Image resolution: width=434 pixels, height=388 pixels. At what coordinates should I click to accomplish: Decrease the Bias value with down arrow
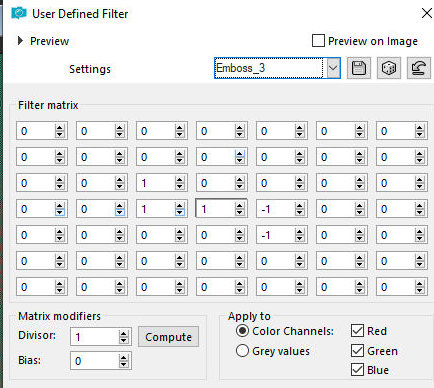point(124,364)
